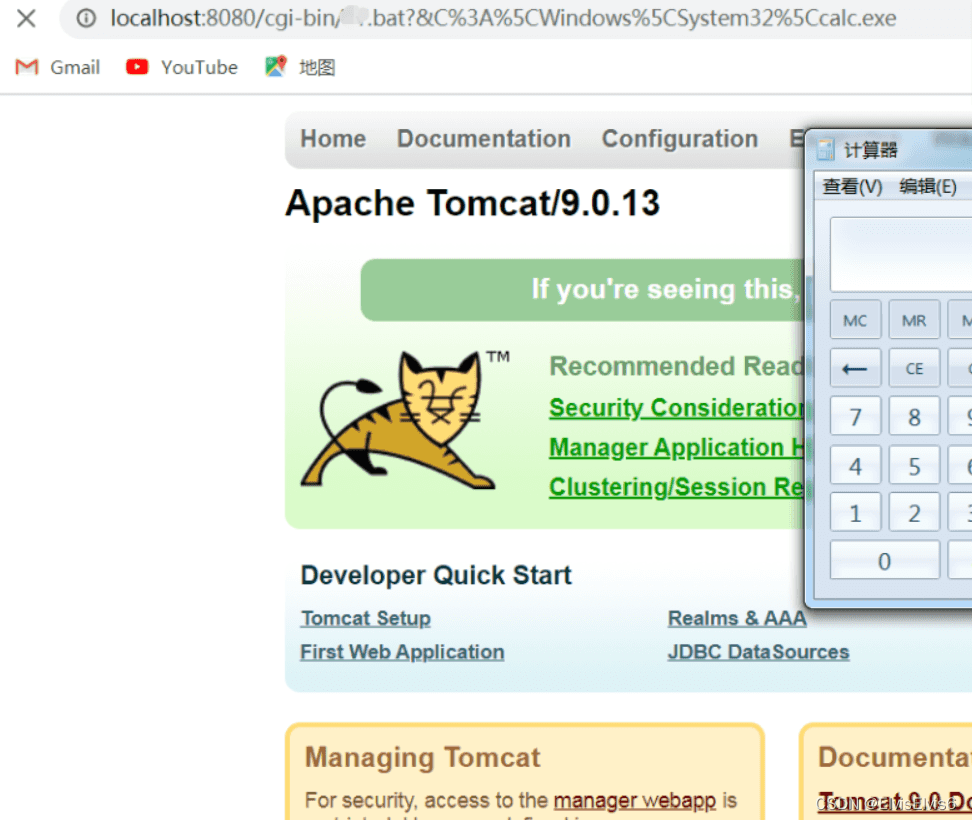Focus the browser address bar URL
The height and width of the screenshot is (820, 972).
click(503, 18)
